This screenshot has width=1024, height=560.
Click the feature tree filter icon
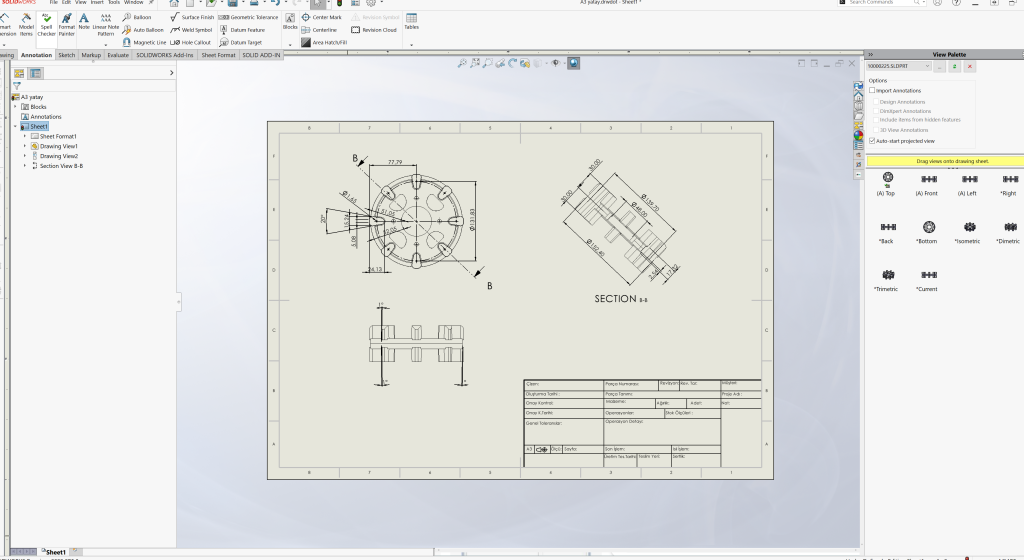point(17,86)
